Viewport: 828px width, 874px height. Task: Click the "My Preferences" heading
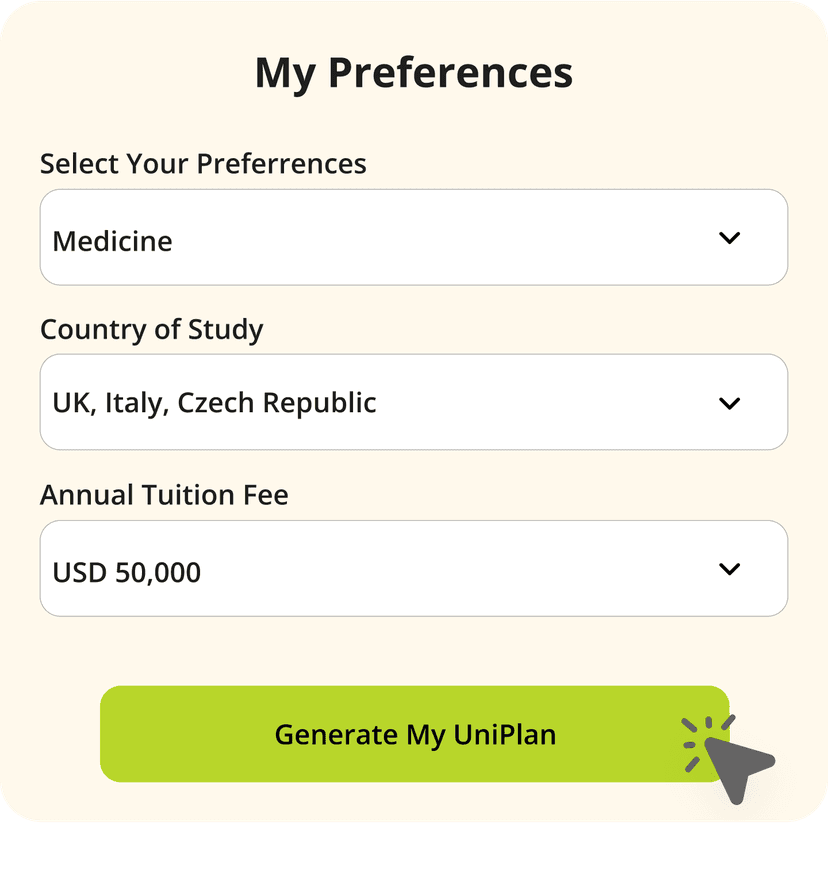(413, 74)
